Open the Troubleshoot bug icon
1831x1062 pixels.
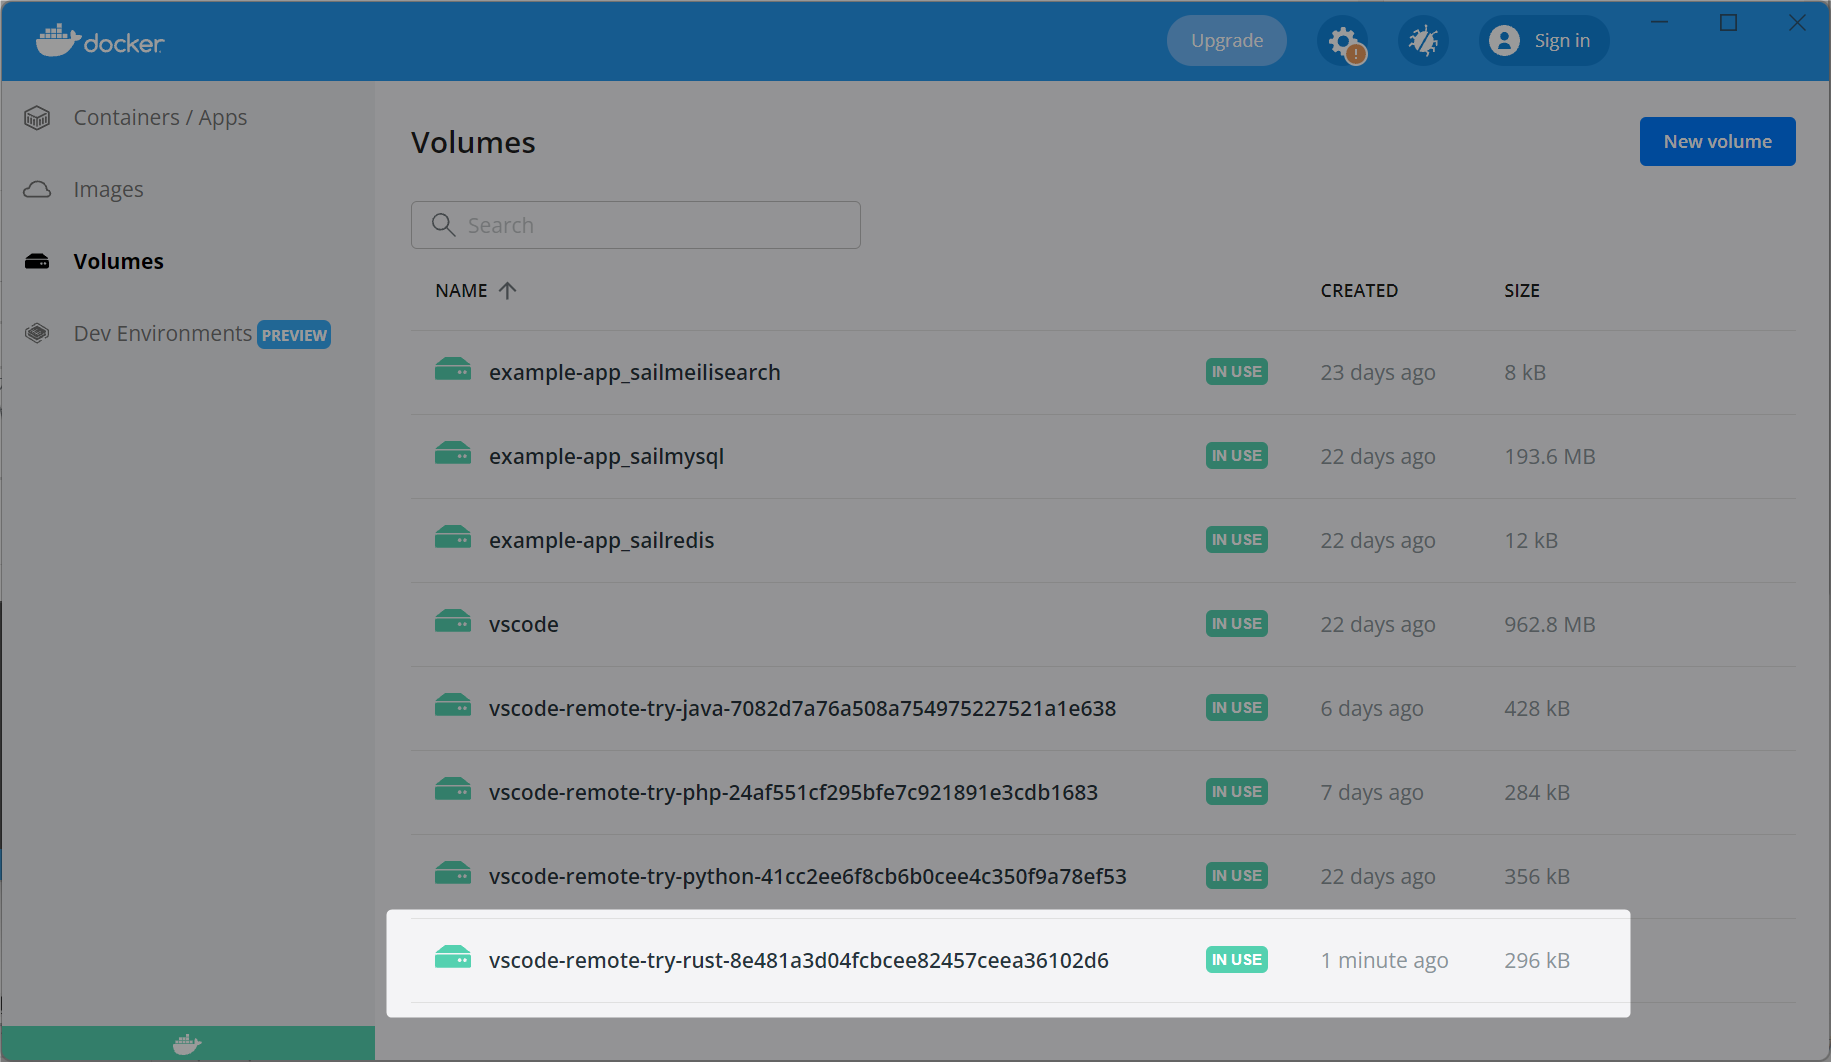point(1423,41)
